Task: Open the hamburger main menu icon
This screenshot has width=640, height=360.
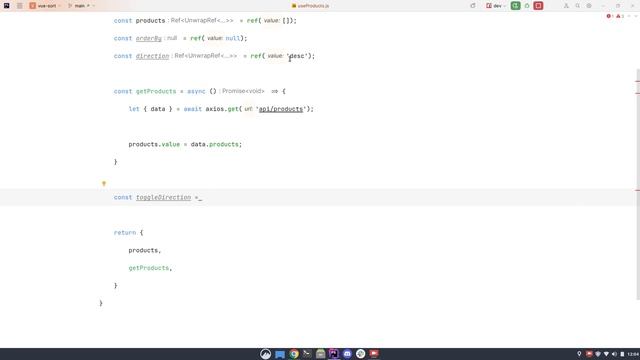Action: (20, 6)
